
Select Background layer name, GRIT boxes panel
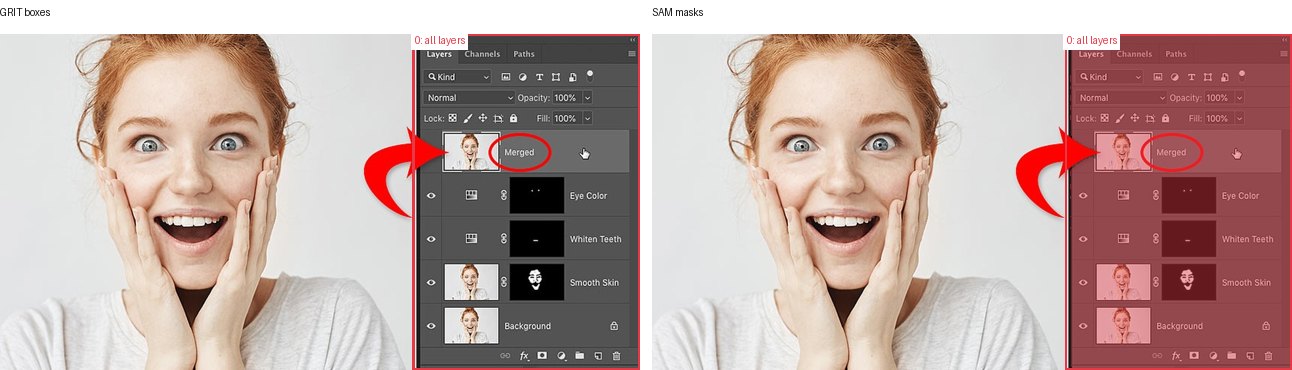click(x=527, y=326)
